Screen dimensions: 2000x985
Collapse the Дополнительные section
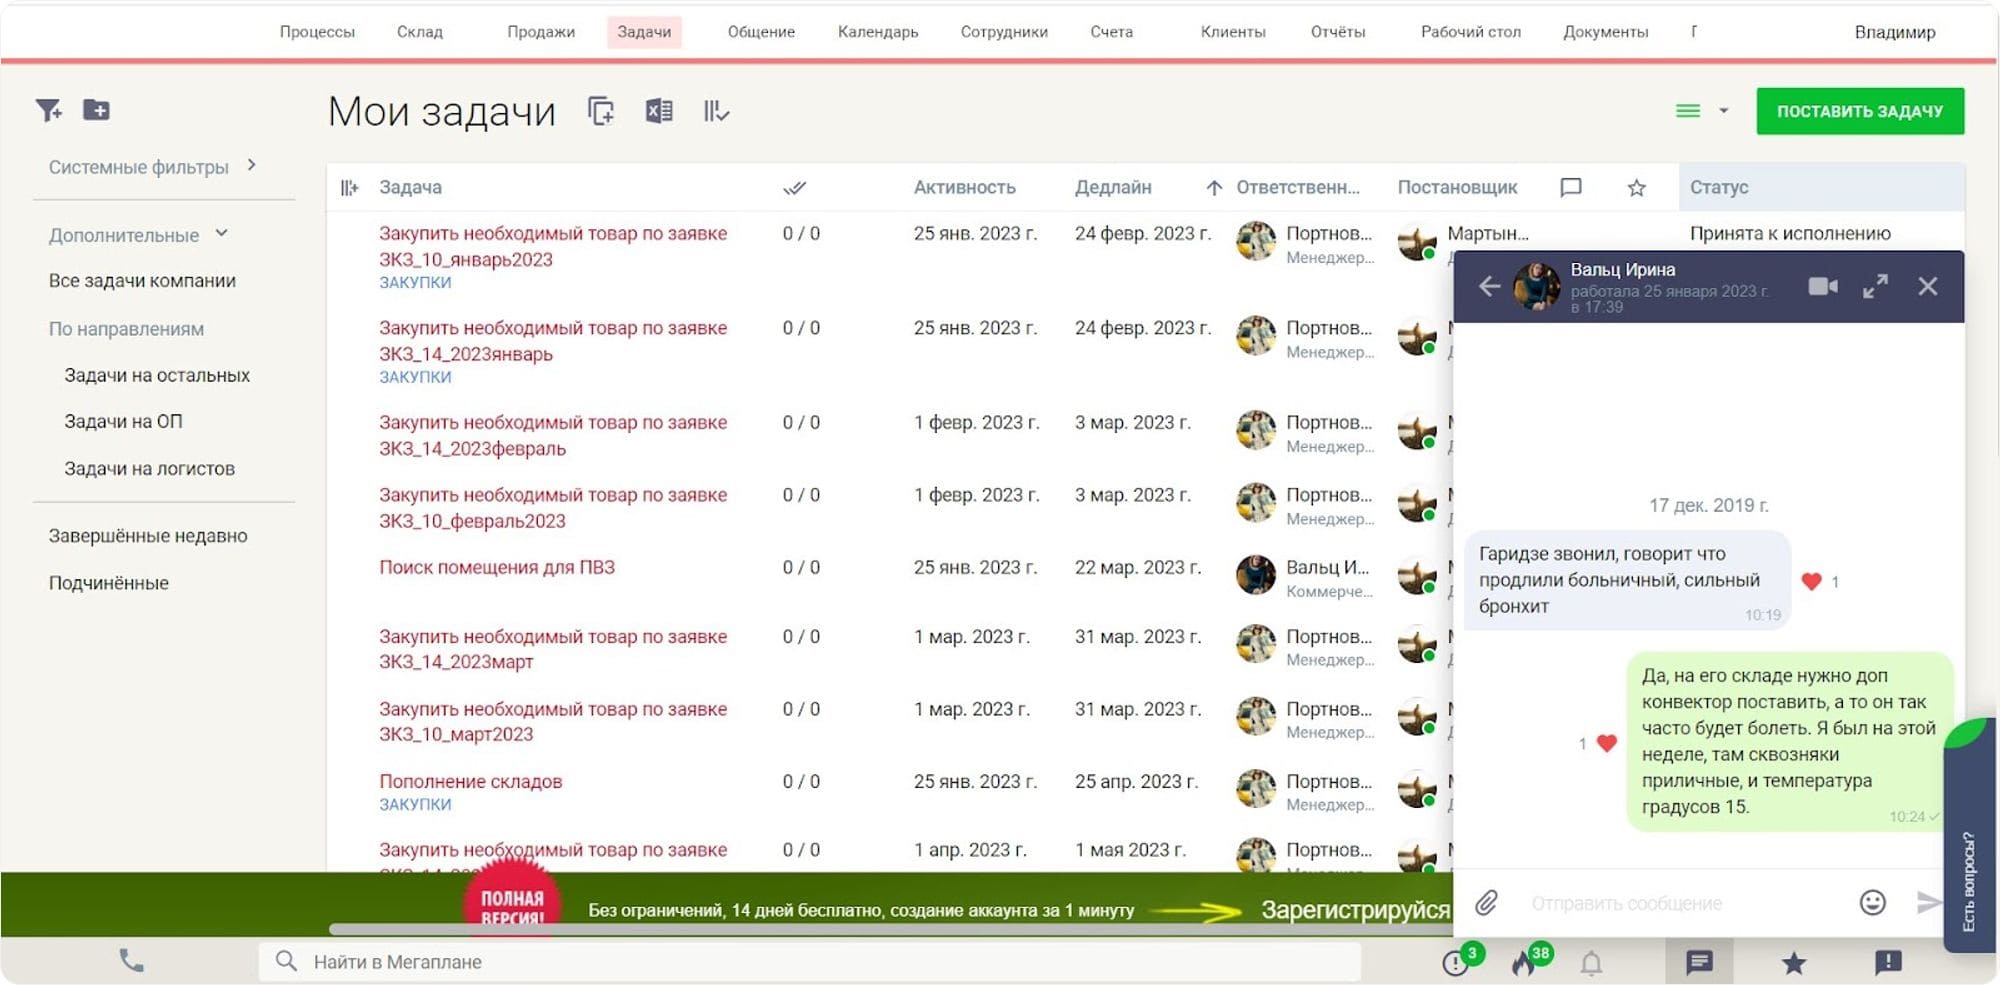point(222,234)
